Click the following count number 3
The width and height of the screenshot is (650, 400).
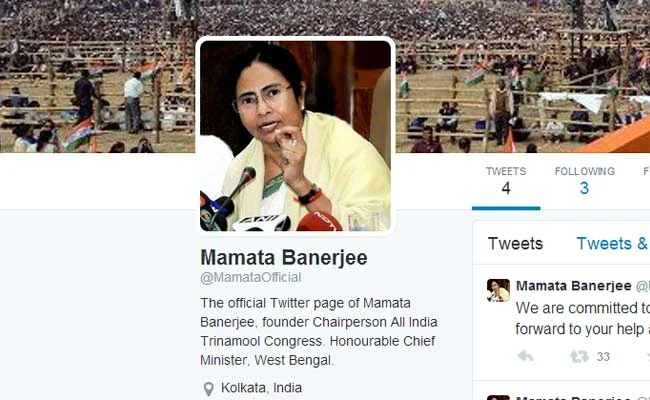585,189
